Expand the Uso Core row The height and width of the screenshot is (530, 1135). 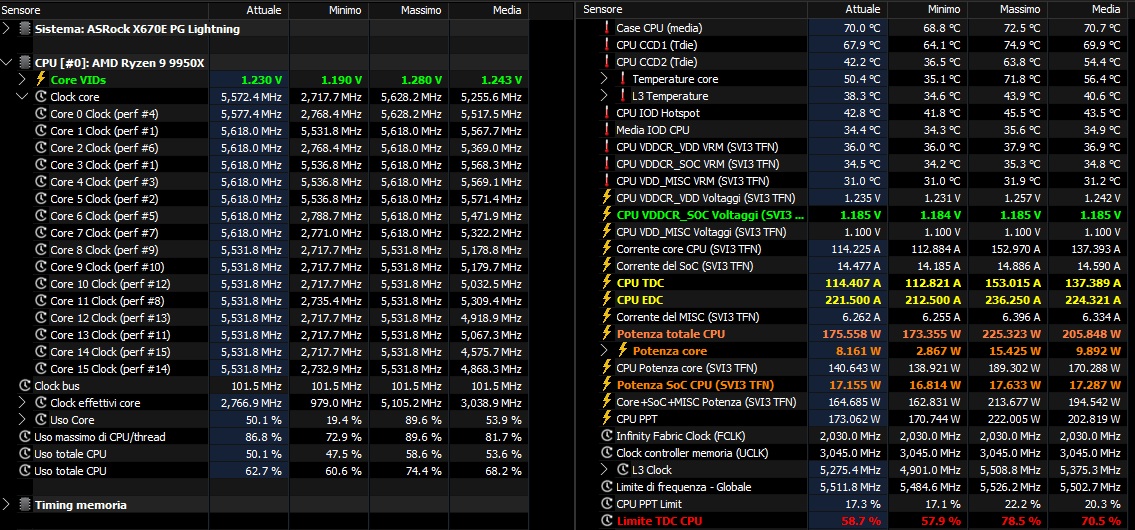22,420
